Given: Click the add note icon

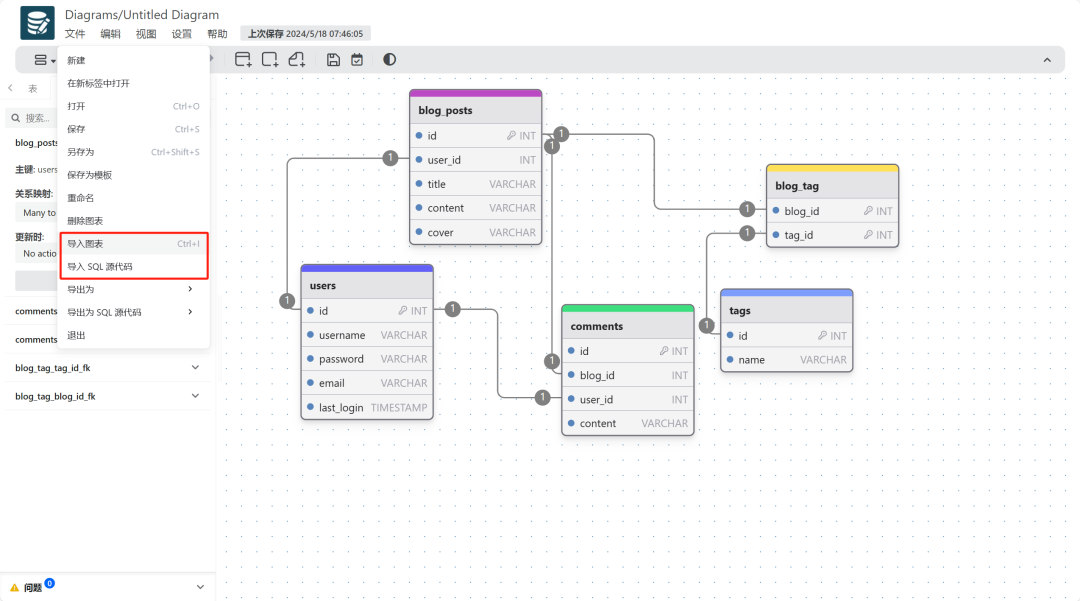Looking at the screenshot, I should pos(297,60).
